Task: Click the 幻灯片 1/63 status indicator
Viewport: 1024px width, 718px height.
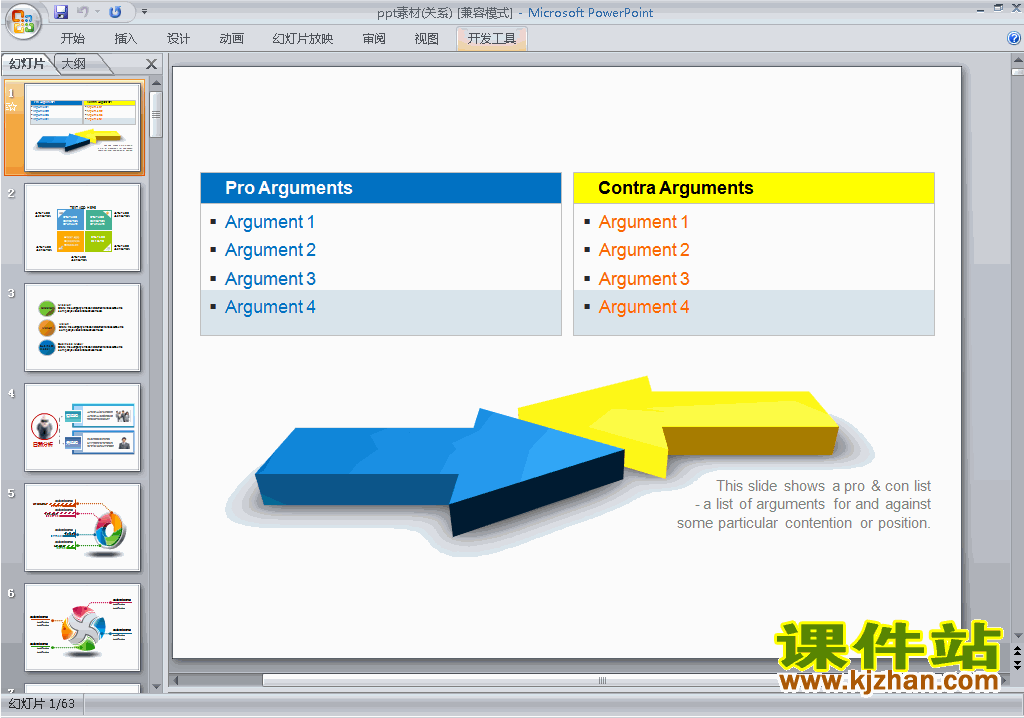Action: [x=42, y=704]
